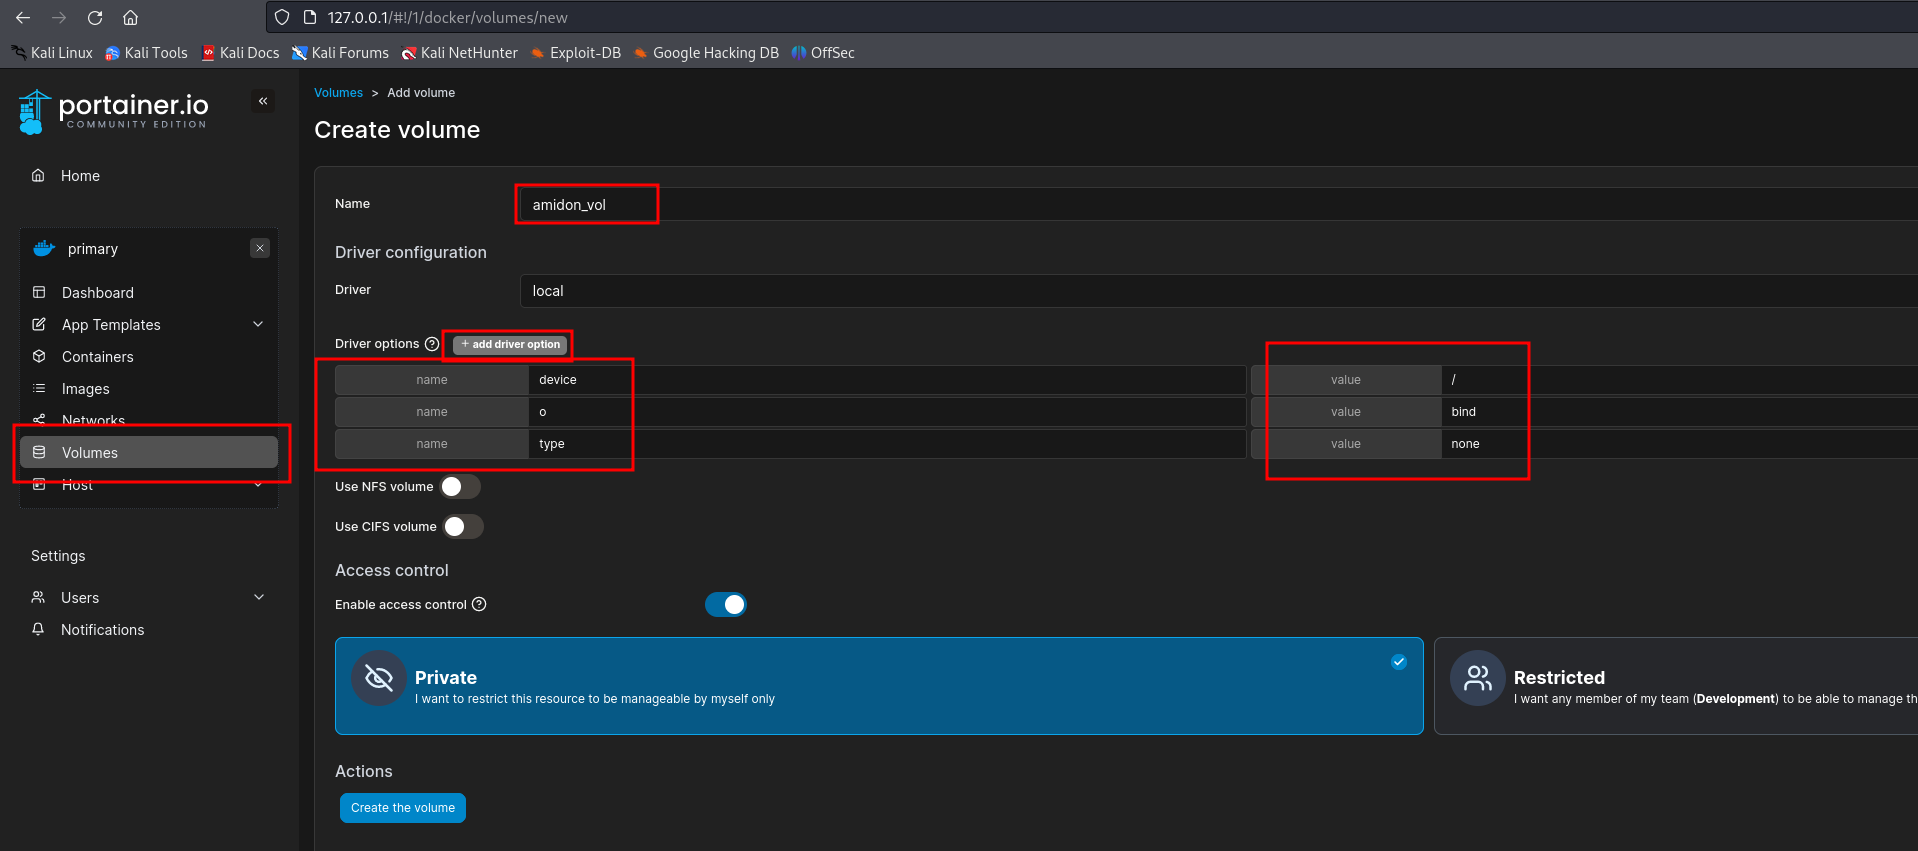Open the Driver dropdown showing local

(1219, 291)
